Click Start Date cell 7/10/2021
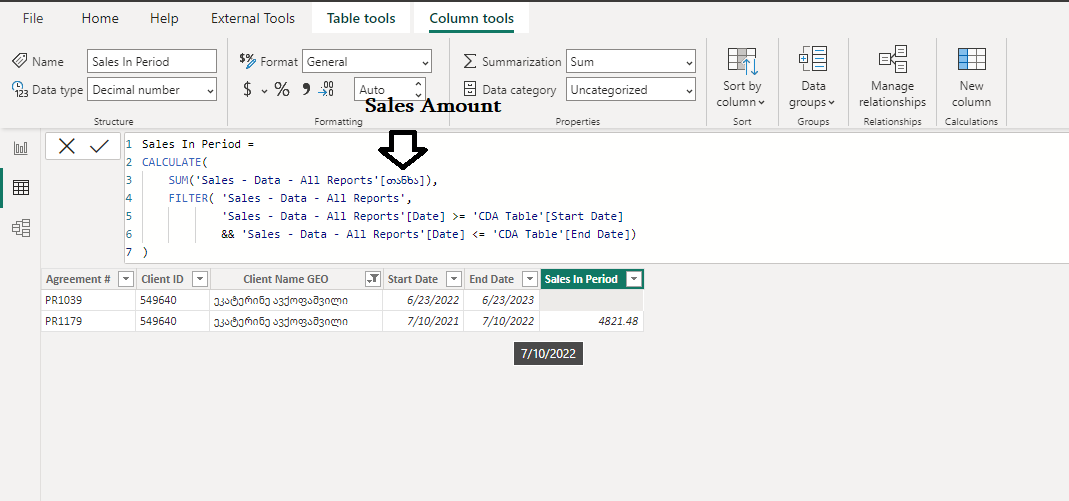The height and width of the screenshot is (501, 1069). [x=423, y=321]
